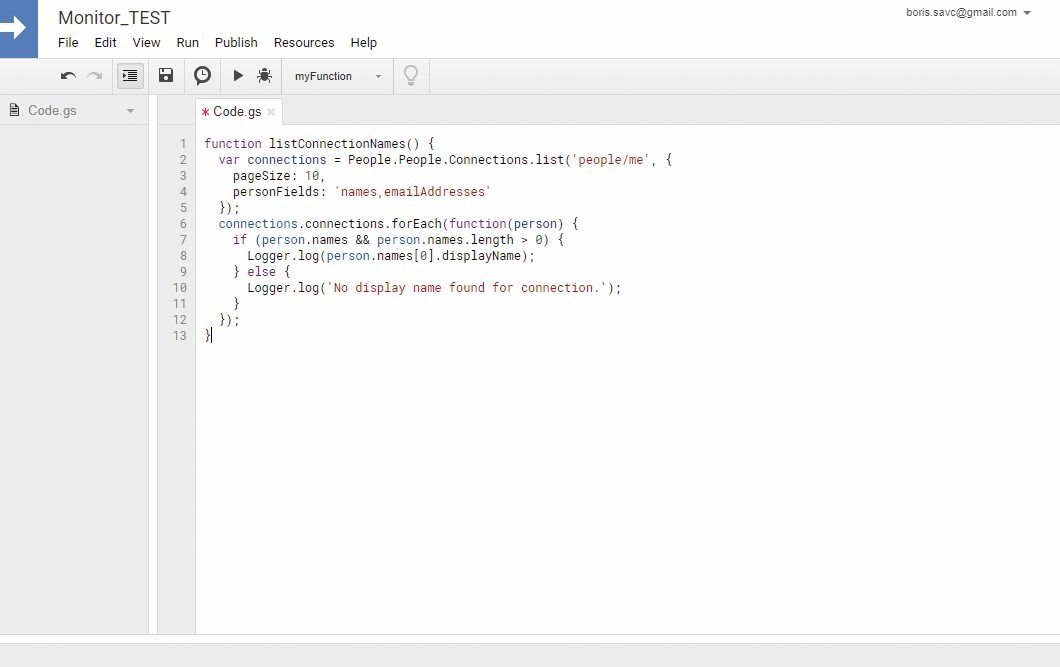Open current project's triggers clock icon
The image size is (1060, 667).
pos(202,75)
